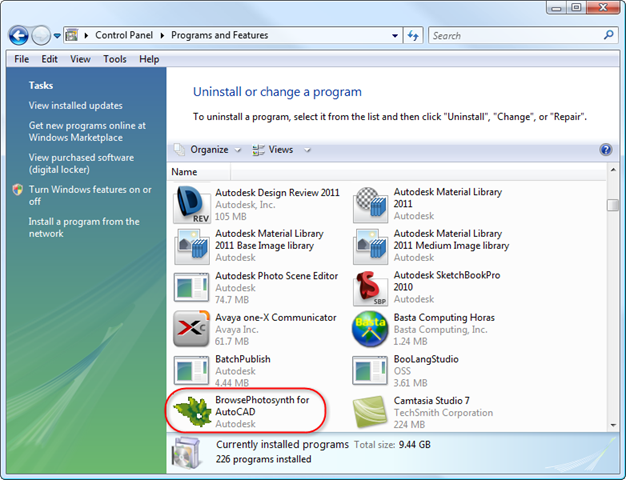Select the Autodesk SketchBookPro 2010 icon
Screen dimensions: 626x480
coord(371,287)
